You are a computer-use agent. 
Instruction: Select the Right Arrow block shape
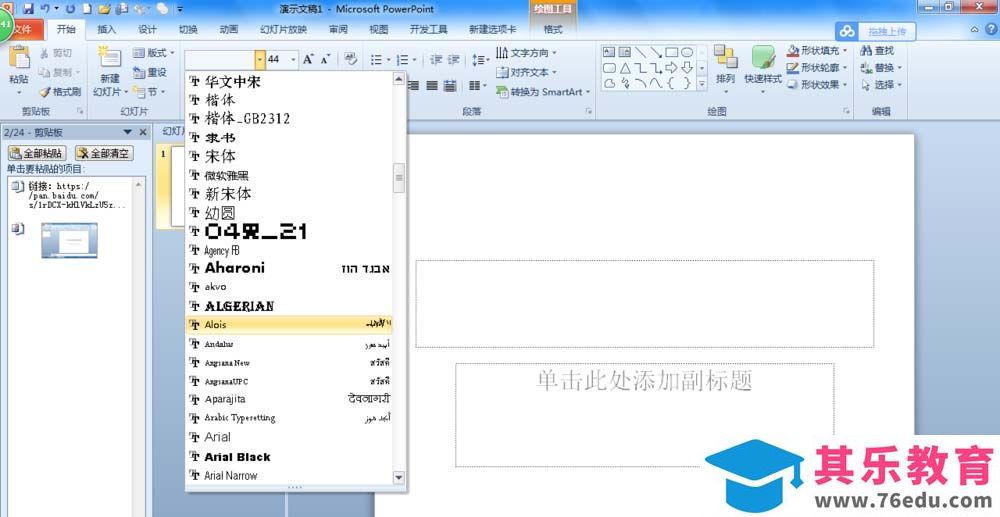(672, 68)
